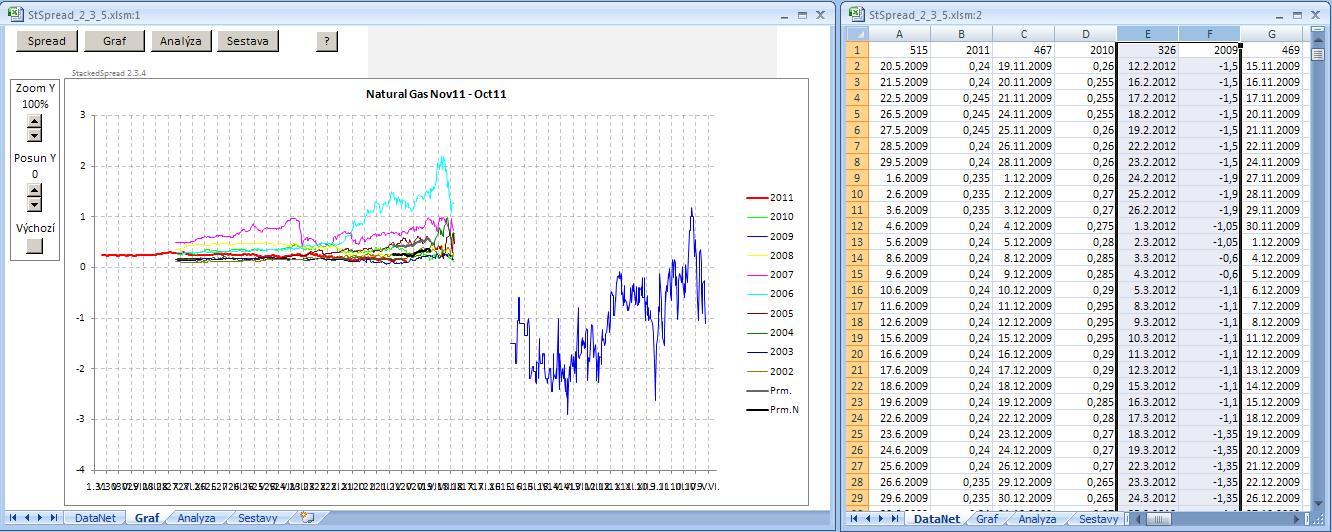The width and height of the screenshot is (1332, 532).
Task: Increase Zoom Y with the up arrow
Action: [35, 122]
